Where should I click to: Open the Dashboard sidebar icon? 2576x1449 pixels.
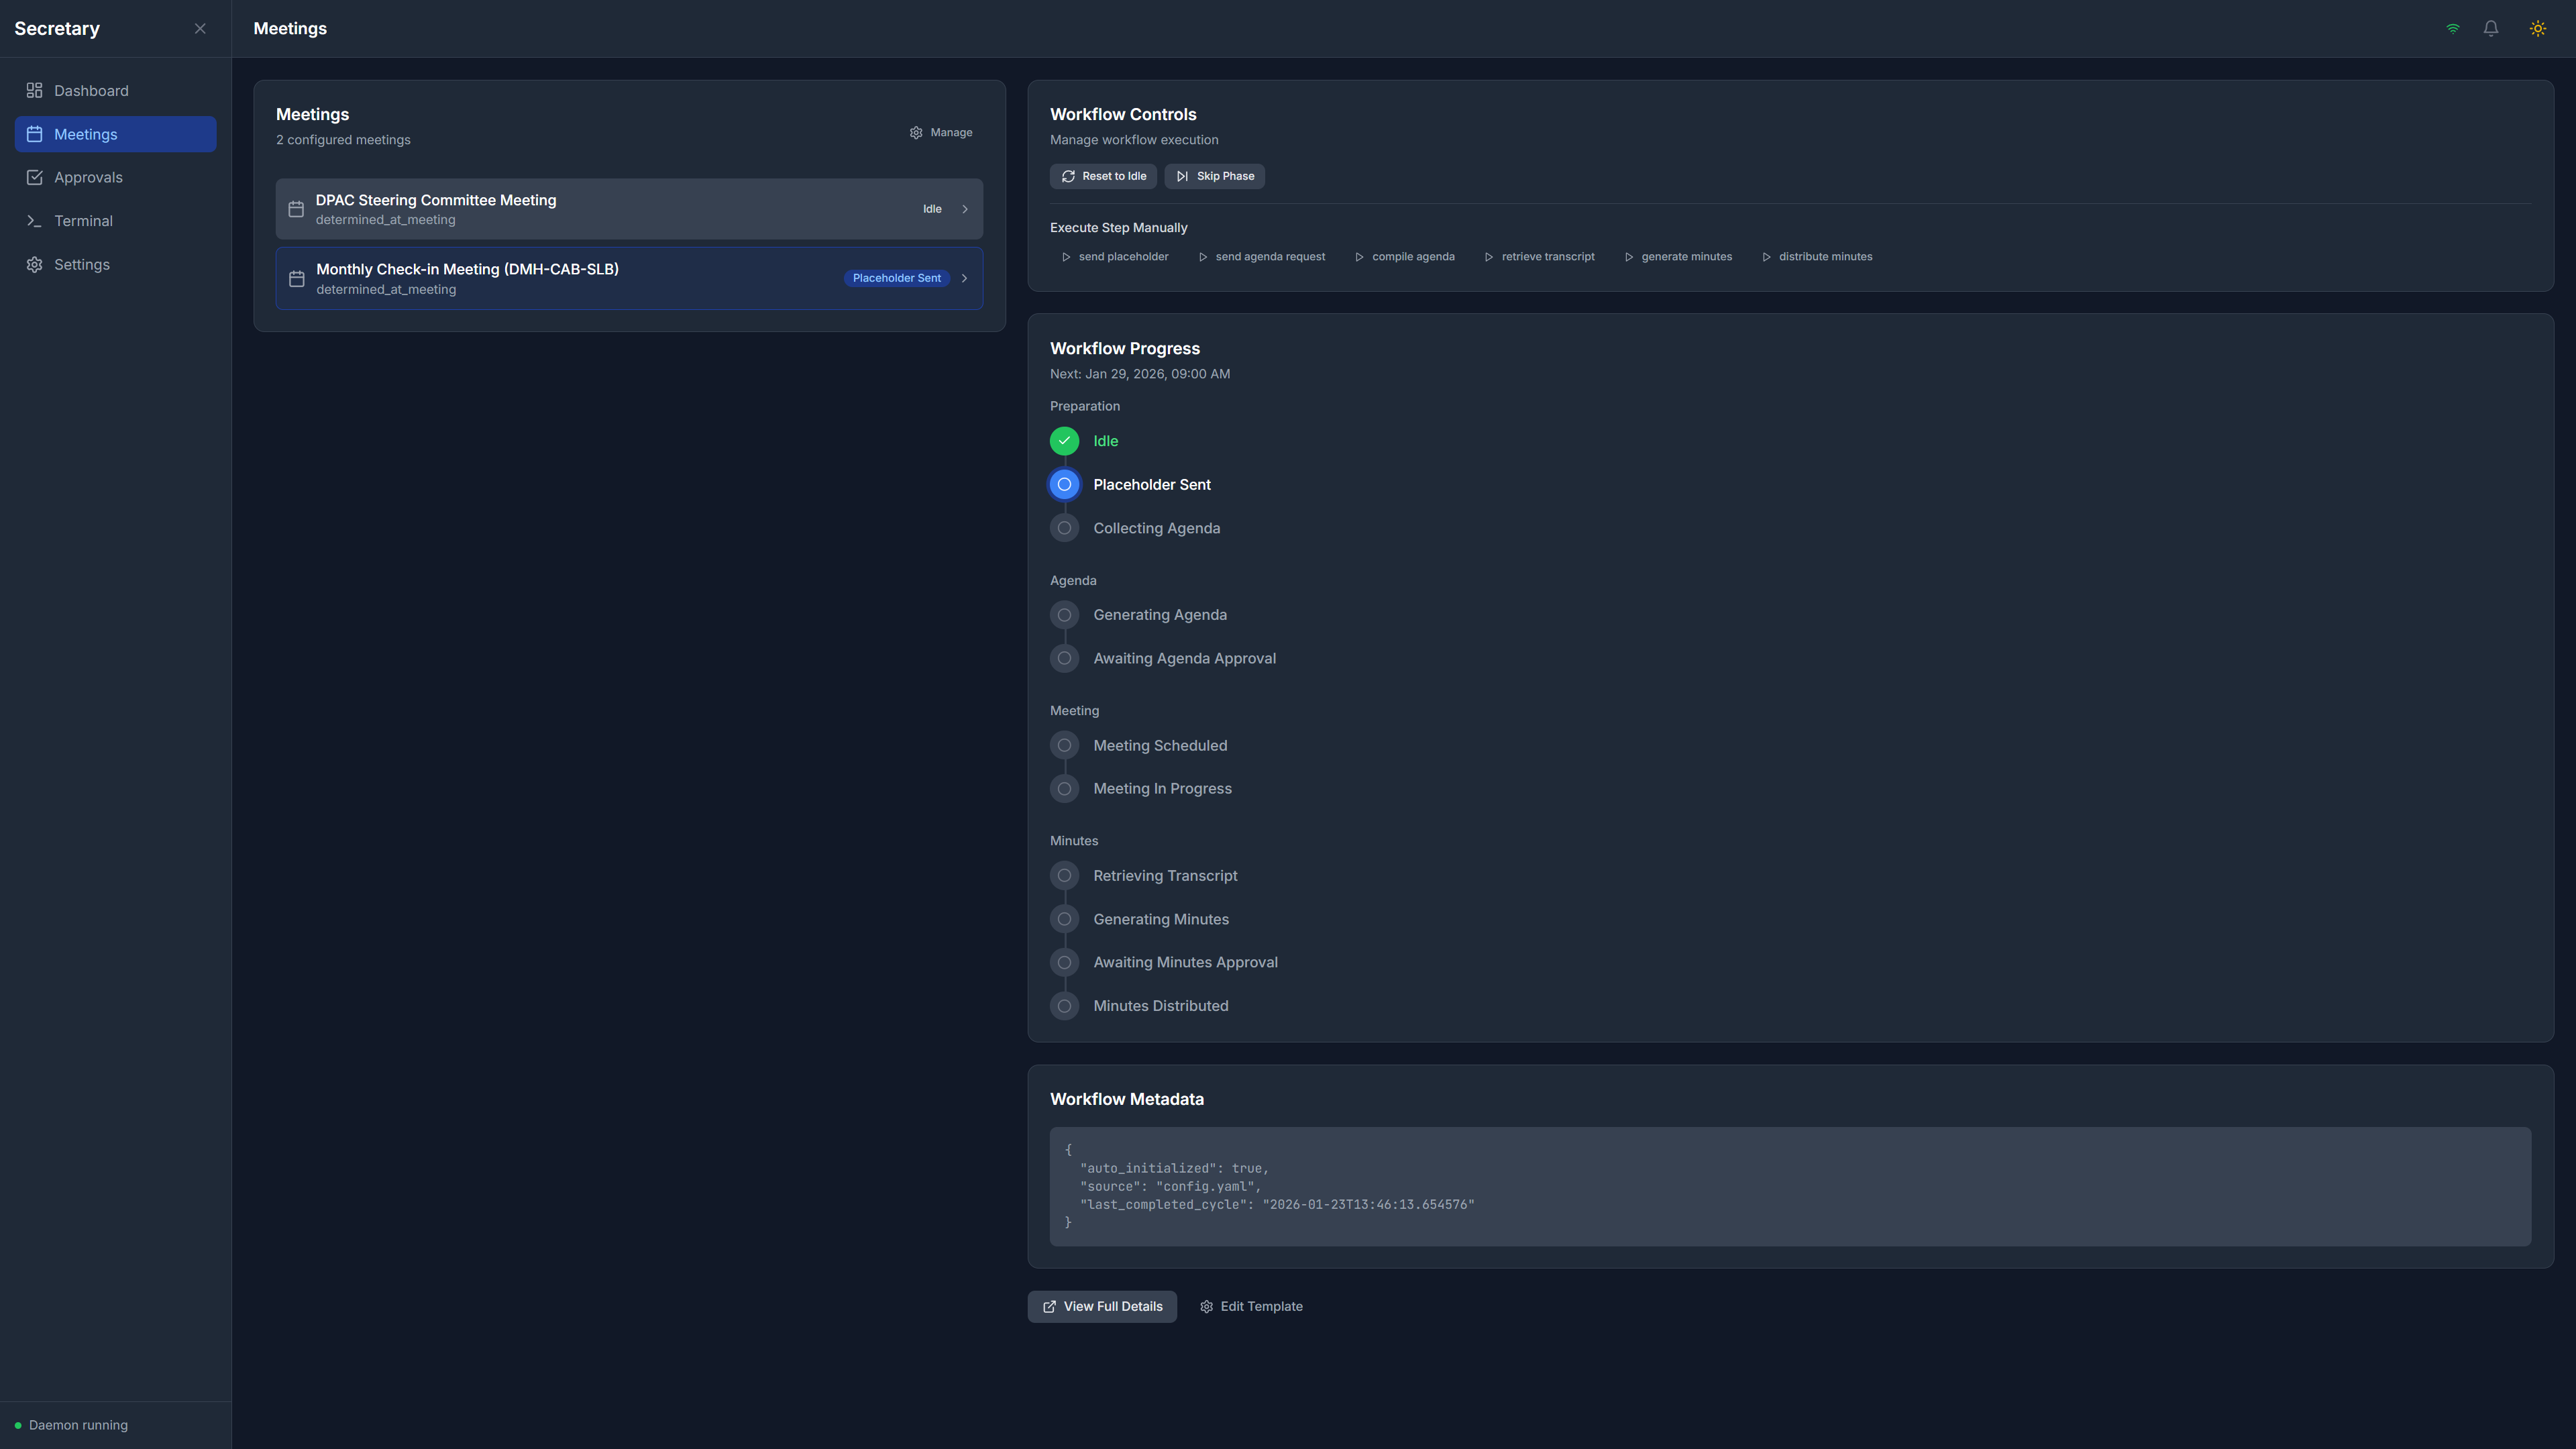pyautogui.click(x=34, y=90)
